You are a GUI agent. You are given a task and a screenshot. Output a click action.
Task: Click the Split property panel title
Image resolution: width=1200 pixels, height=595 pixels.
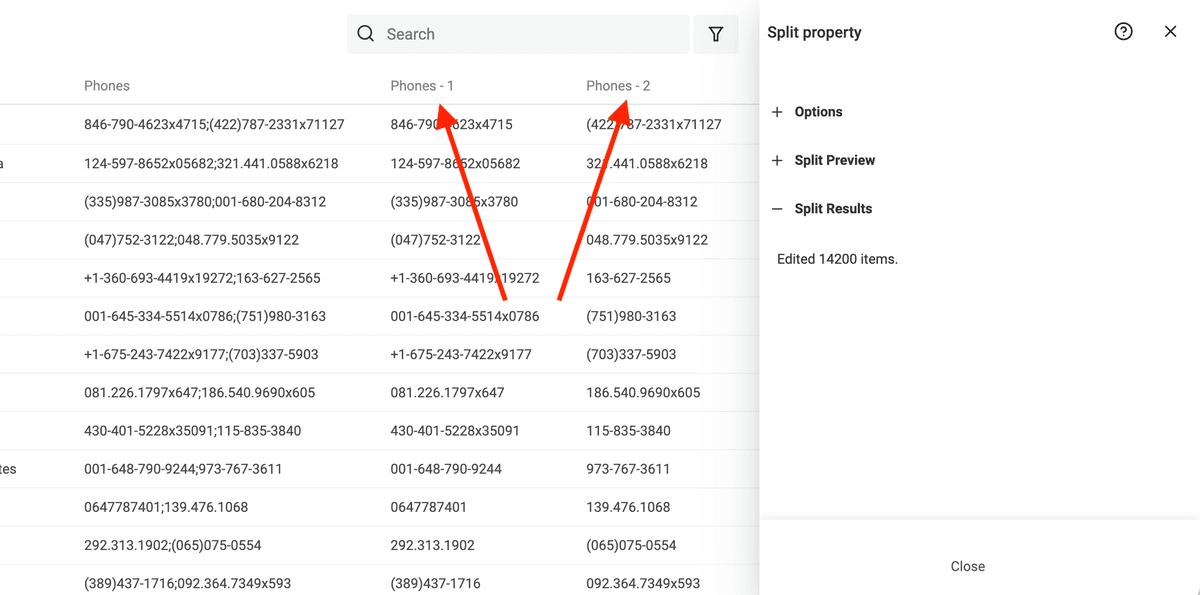[814, 32]
